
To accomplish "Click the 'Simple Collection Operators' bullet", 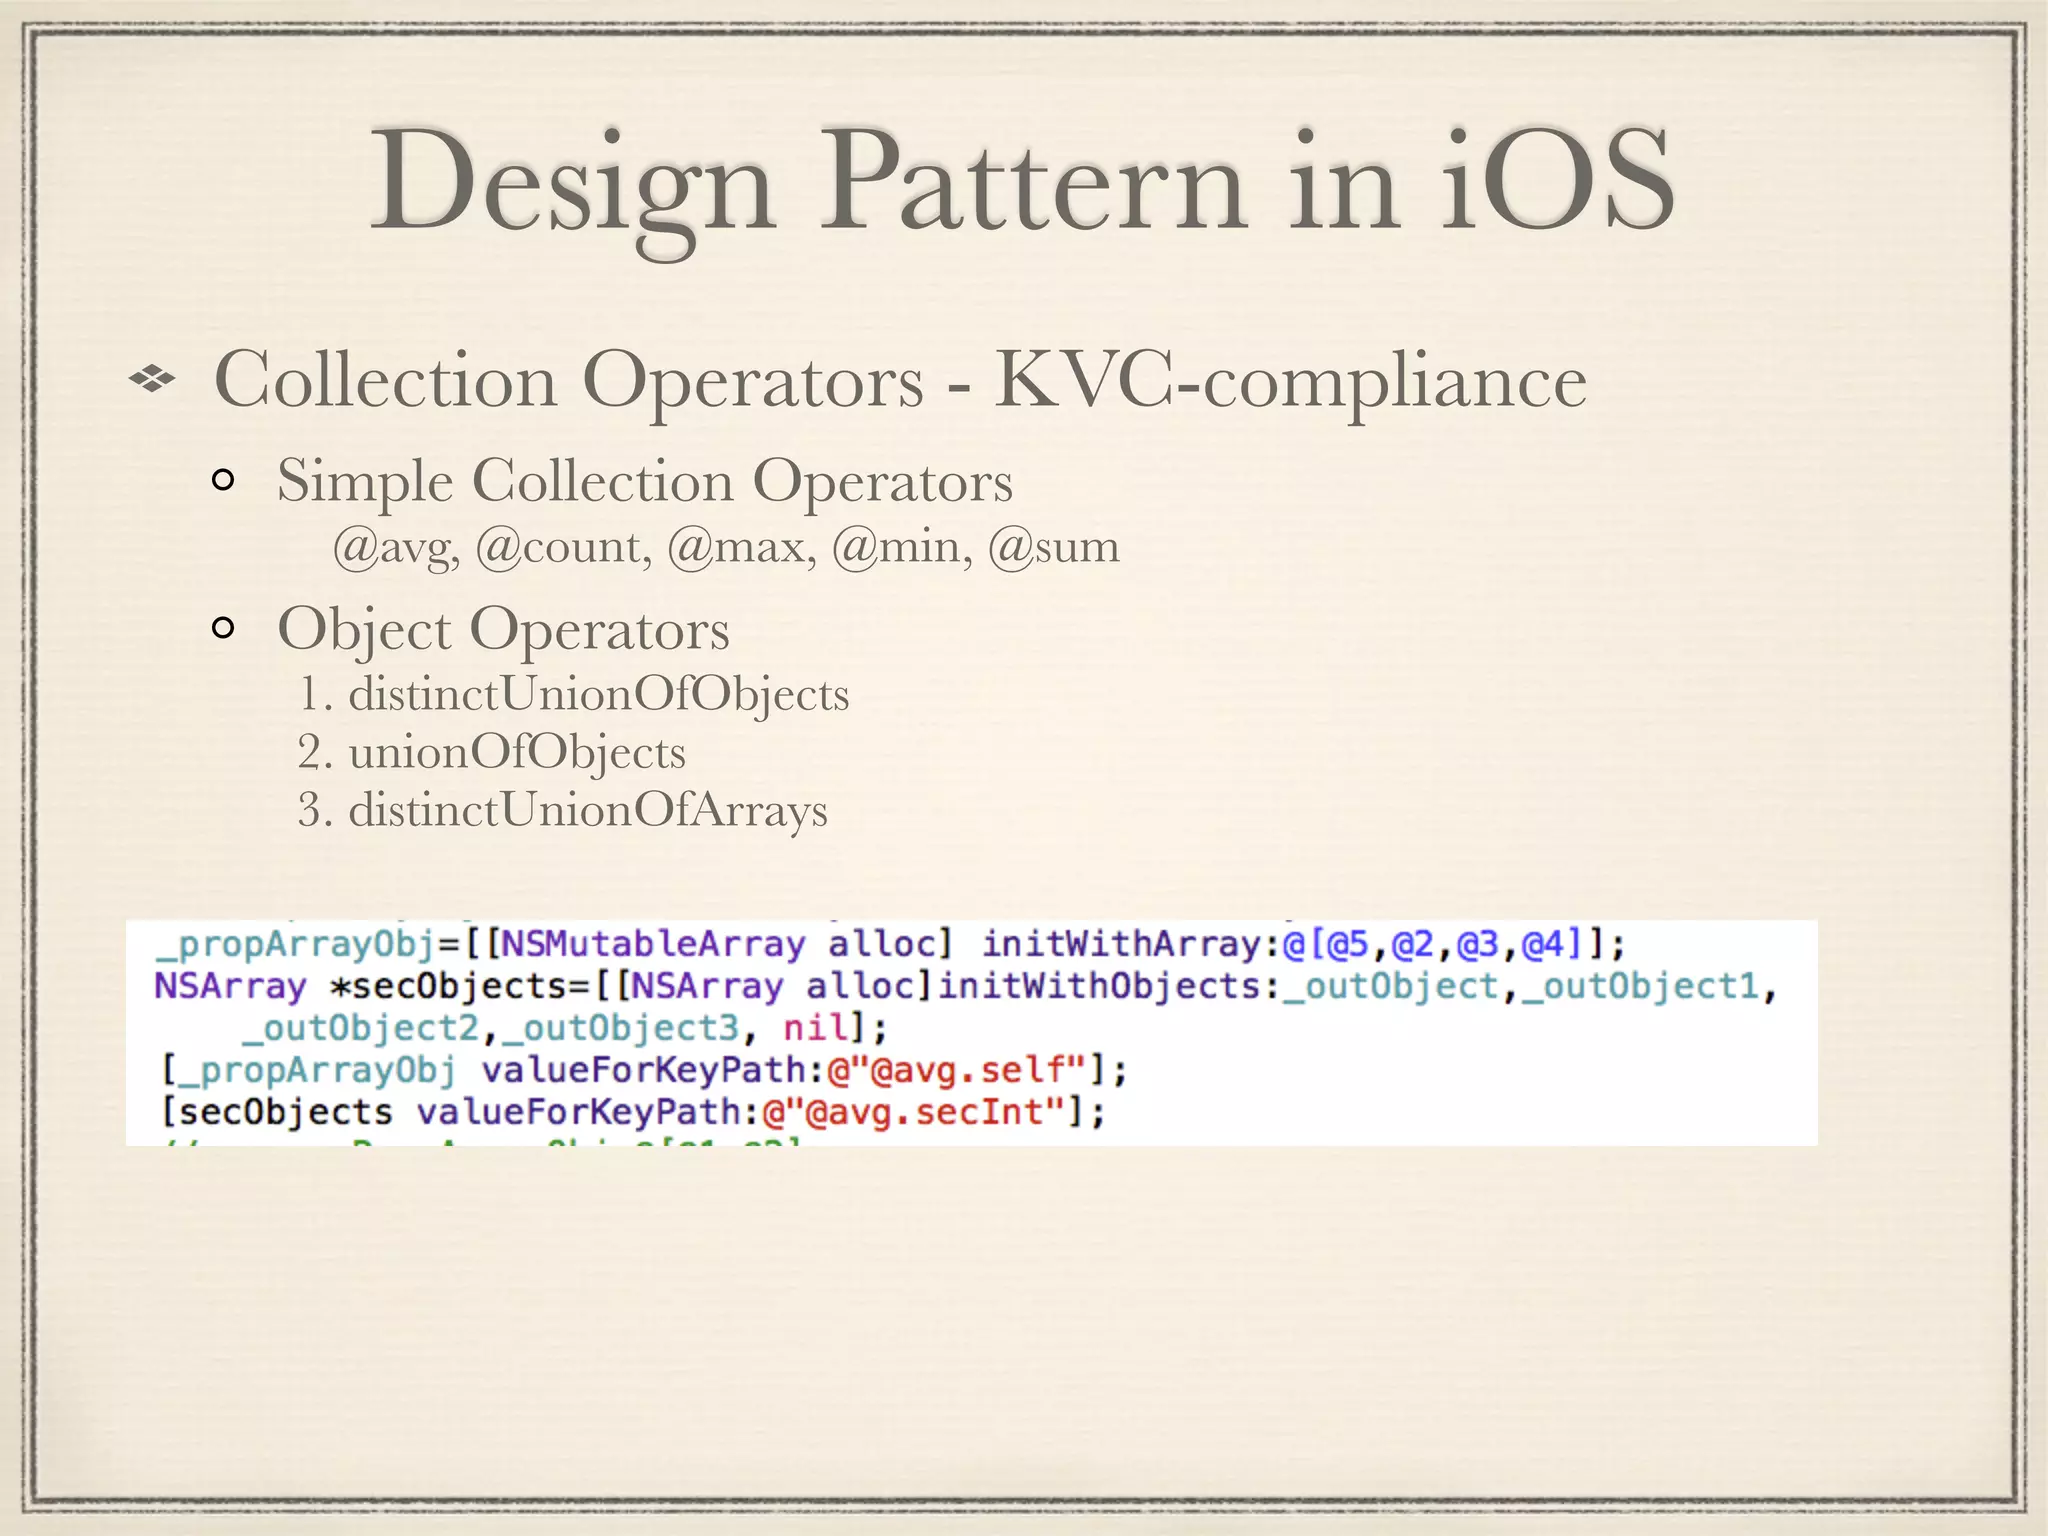I will [645, 483].
